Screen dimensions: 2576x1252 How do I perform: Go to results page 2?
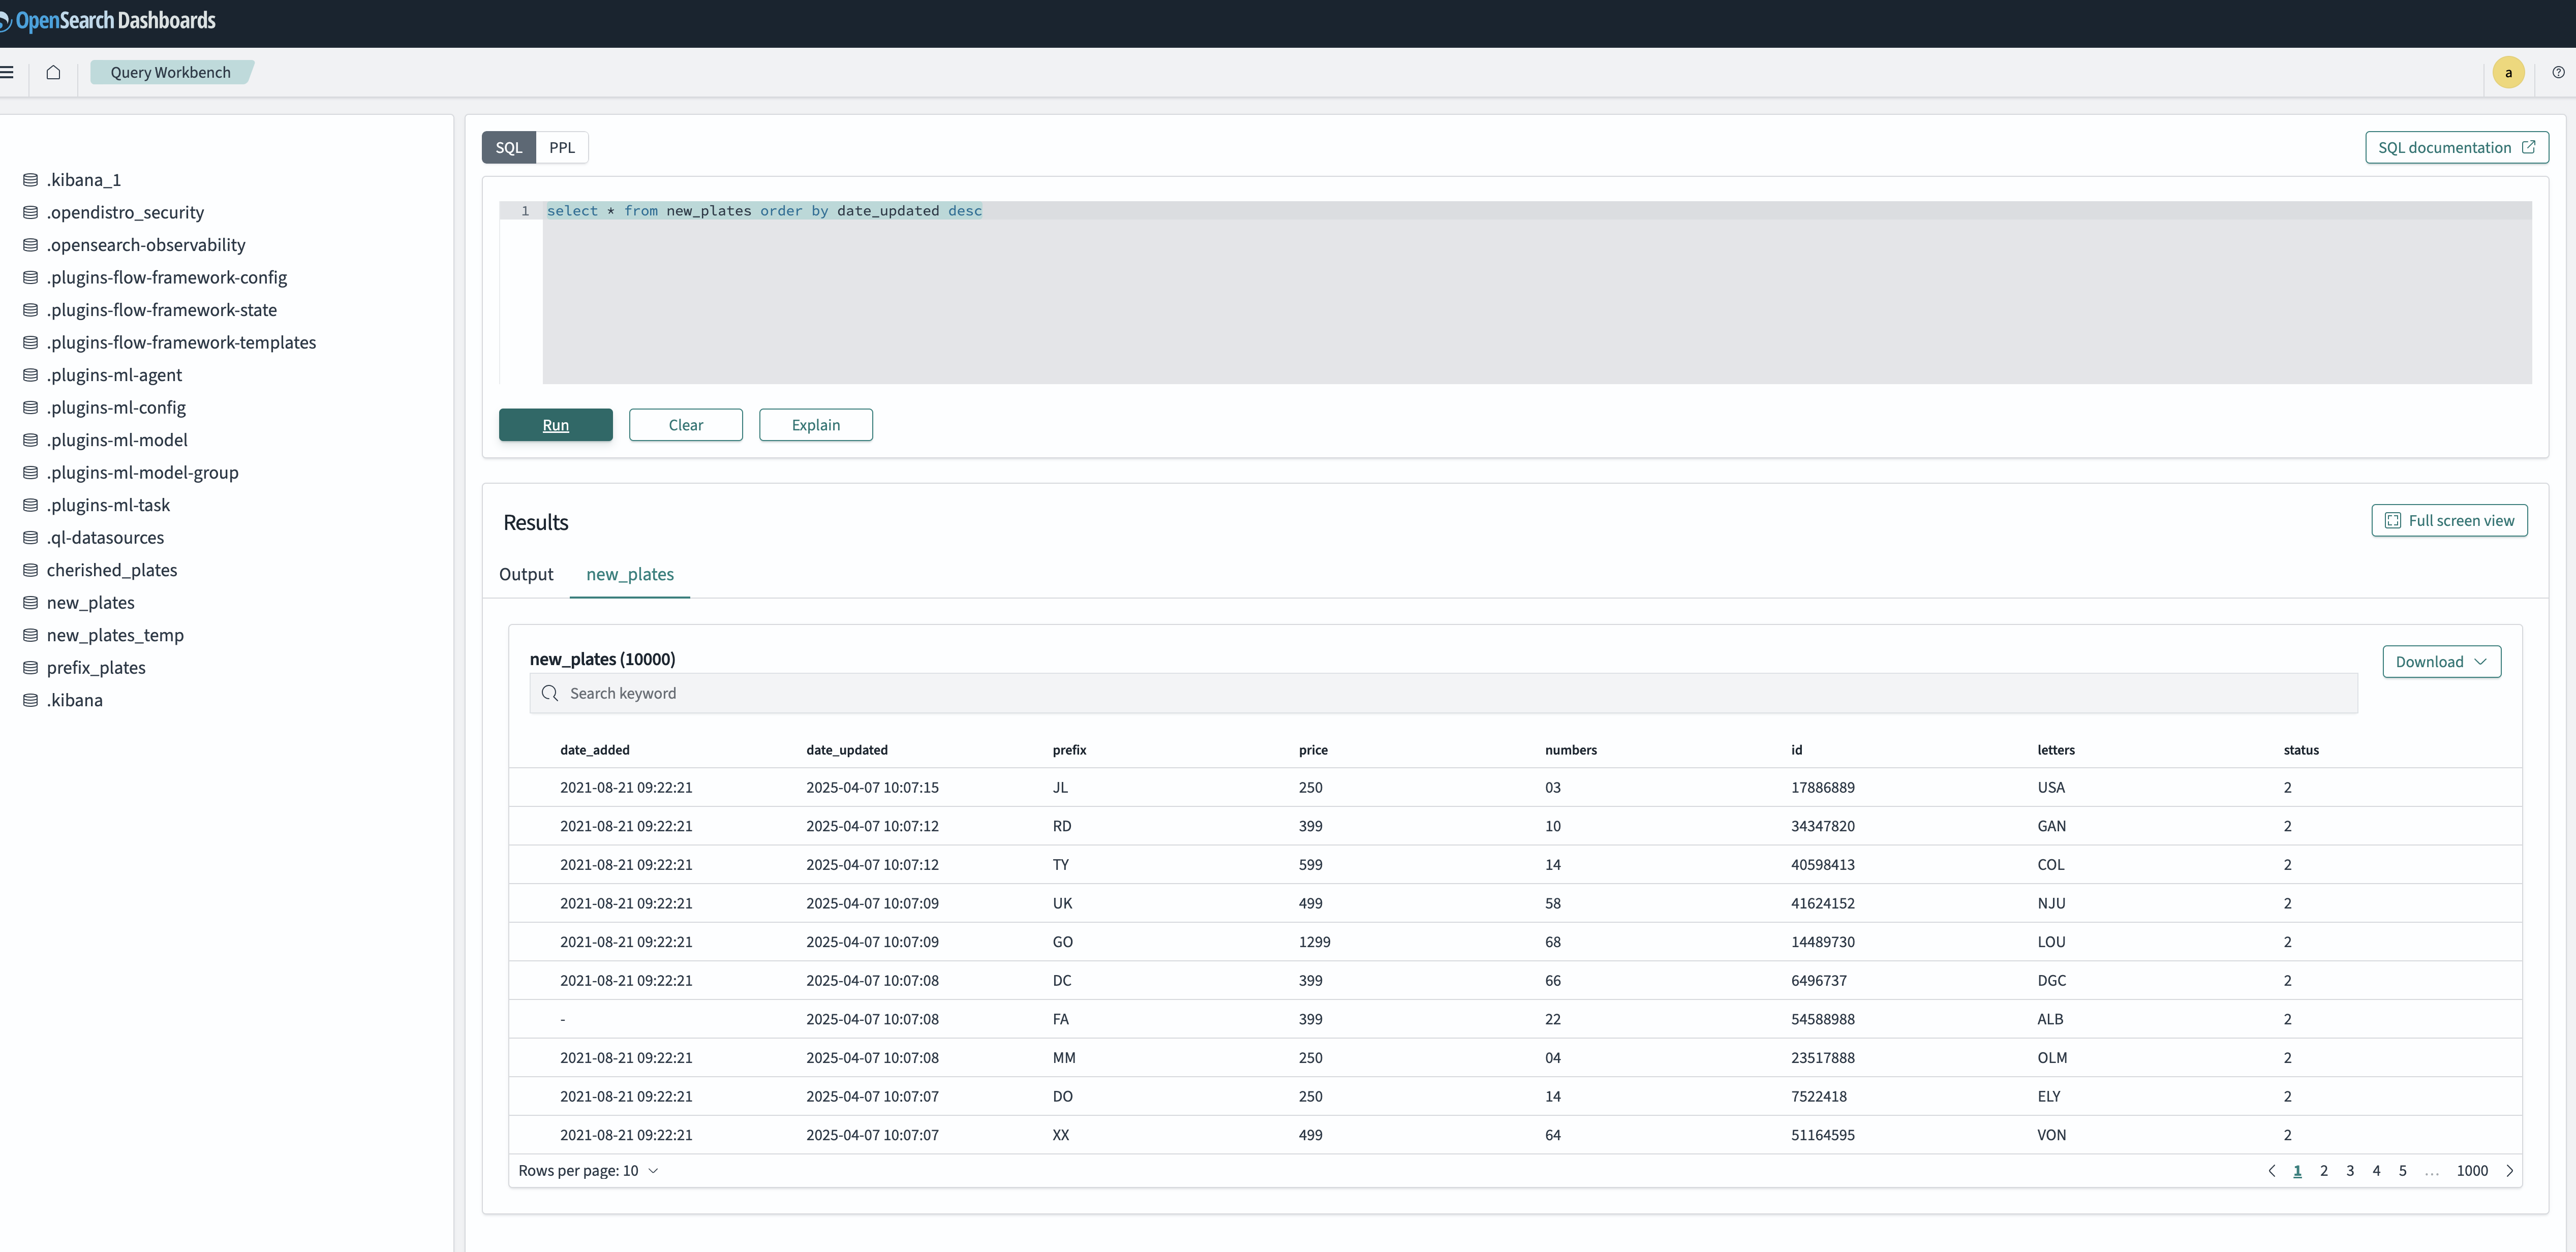[2324, 1171]
